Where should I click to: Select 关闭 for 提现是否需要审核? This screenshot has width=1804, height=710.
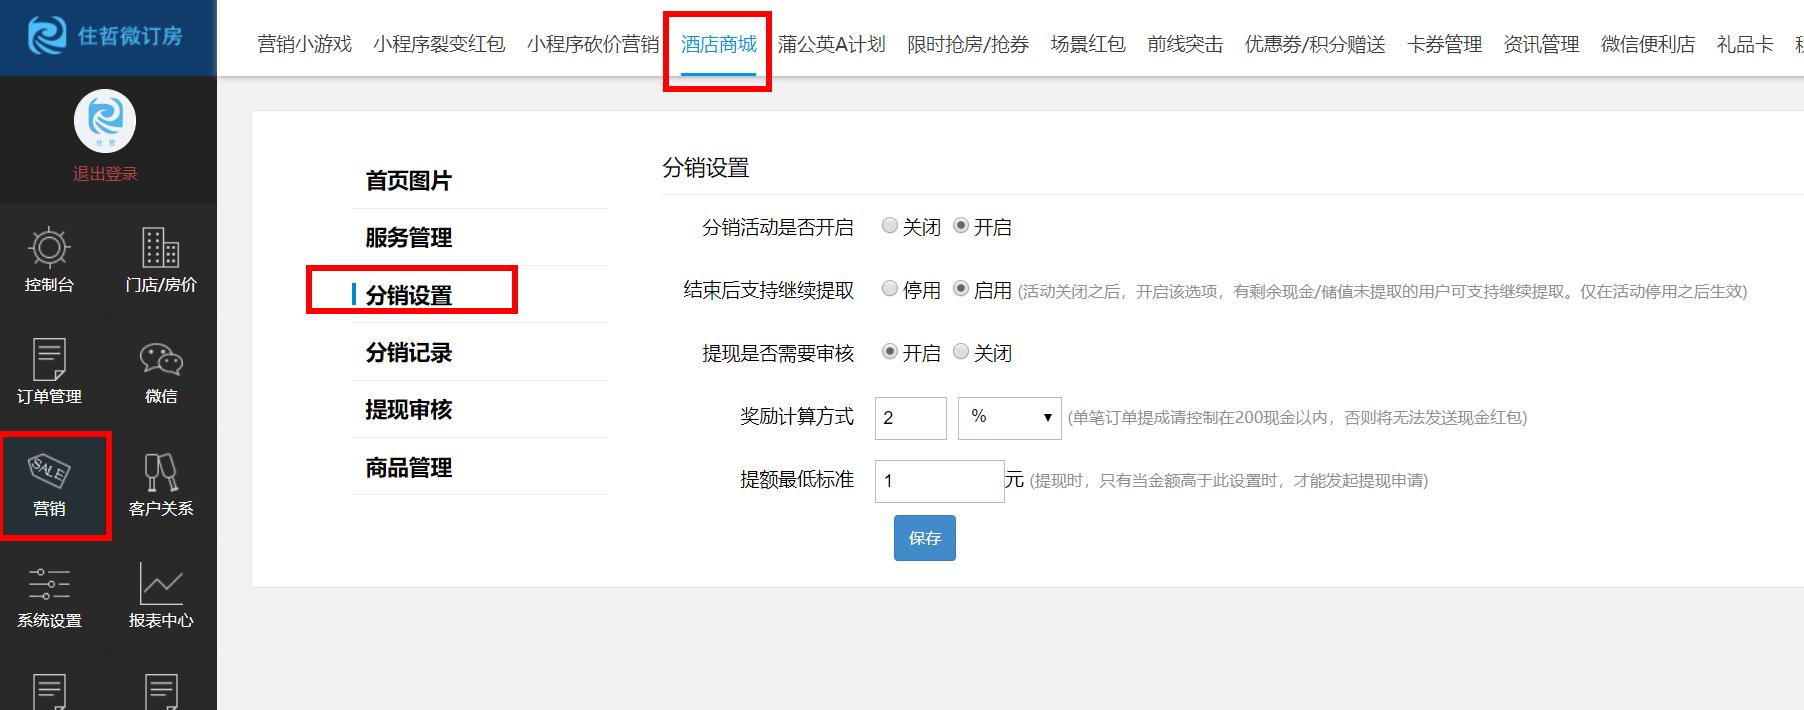pos(961,352)
